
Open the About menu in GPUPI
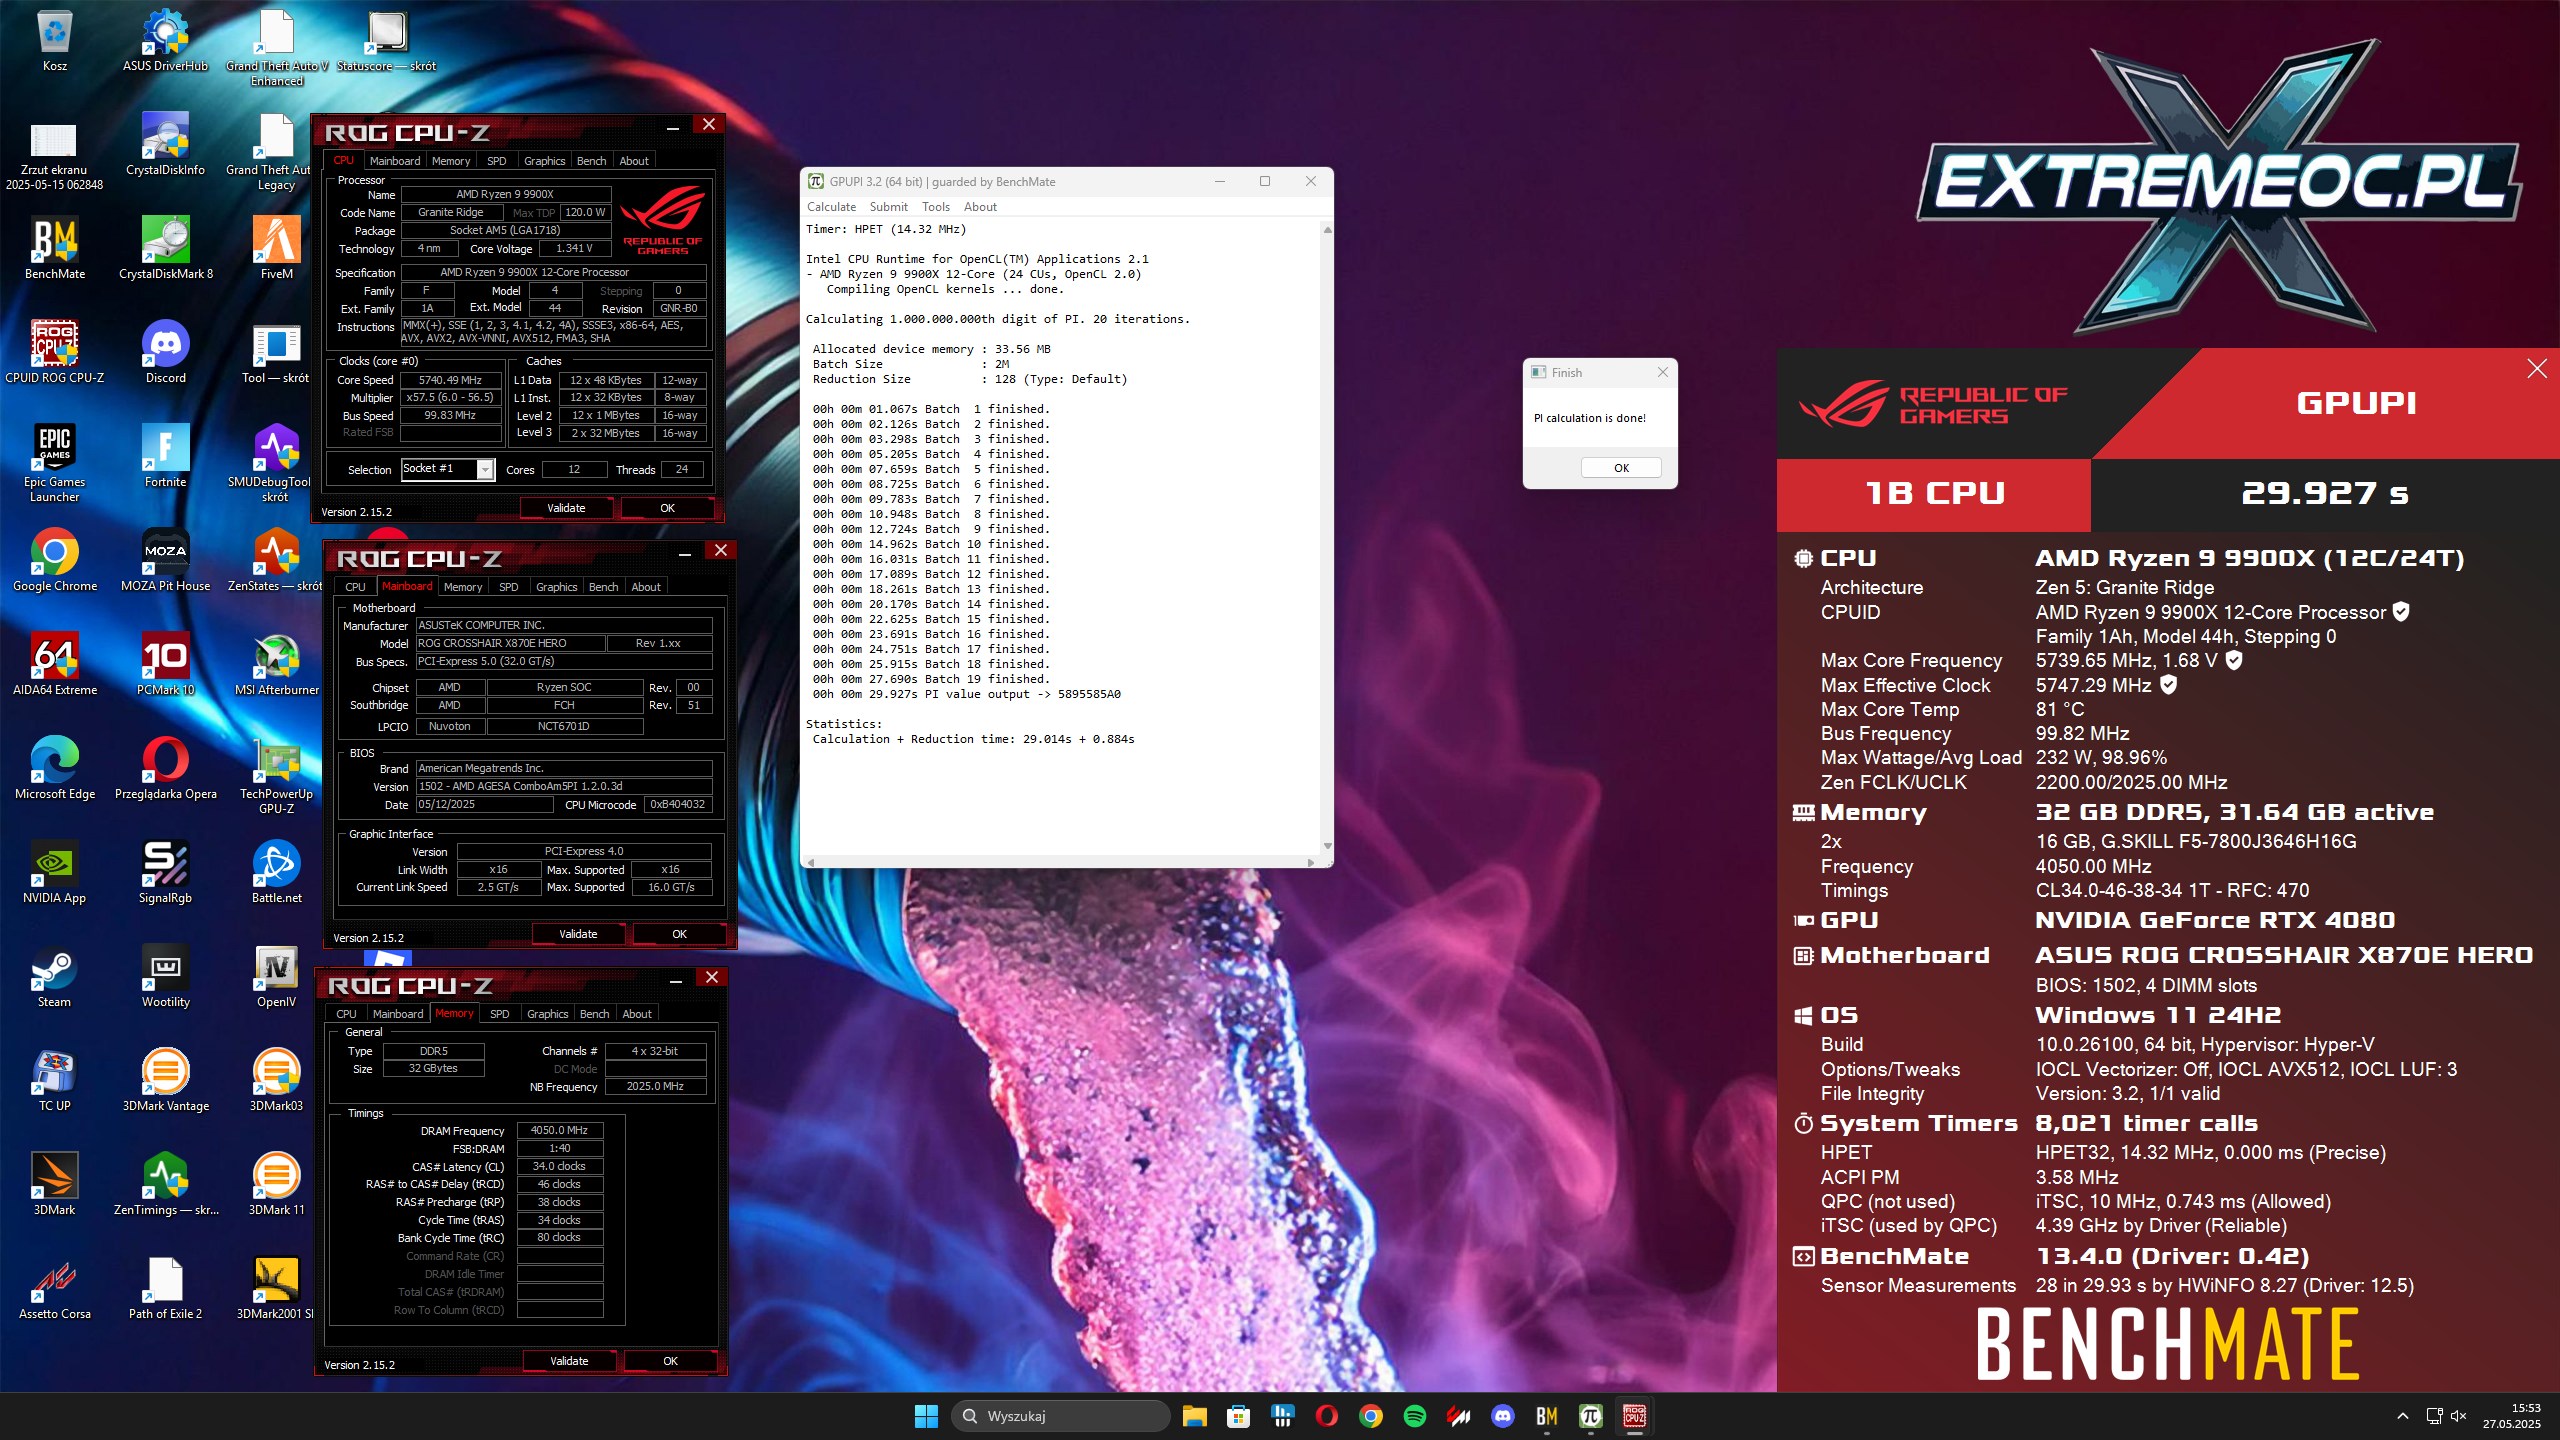click(x=980, y=207)
